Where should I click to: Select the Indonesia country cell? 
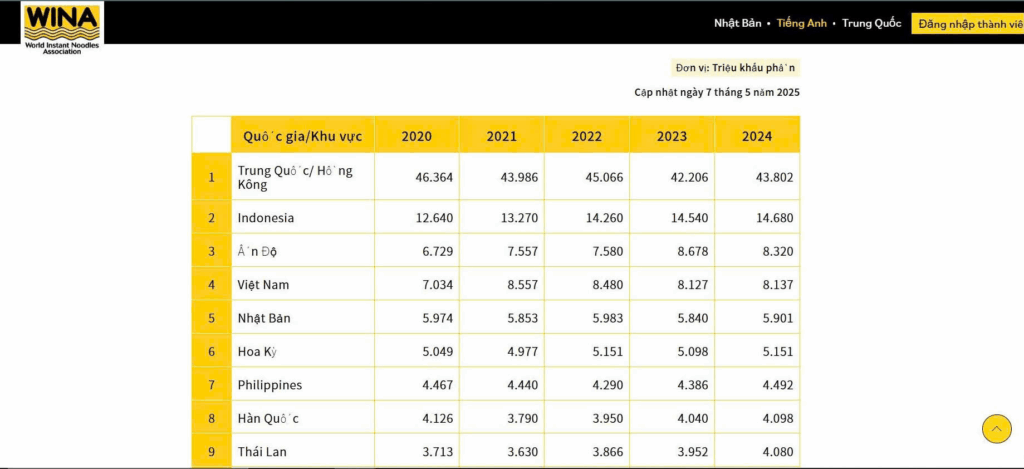pos(266,218)
